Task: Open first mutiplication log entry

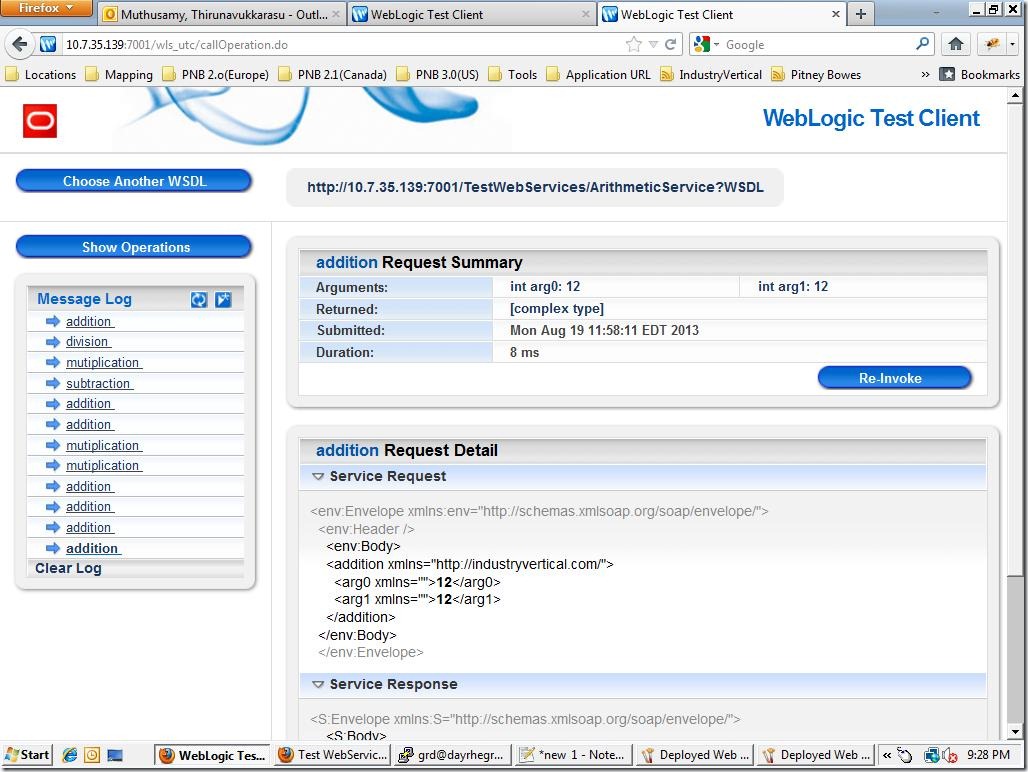Action: (x=104, y=362)
